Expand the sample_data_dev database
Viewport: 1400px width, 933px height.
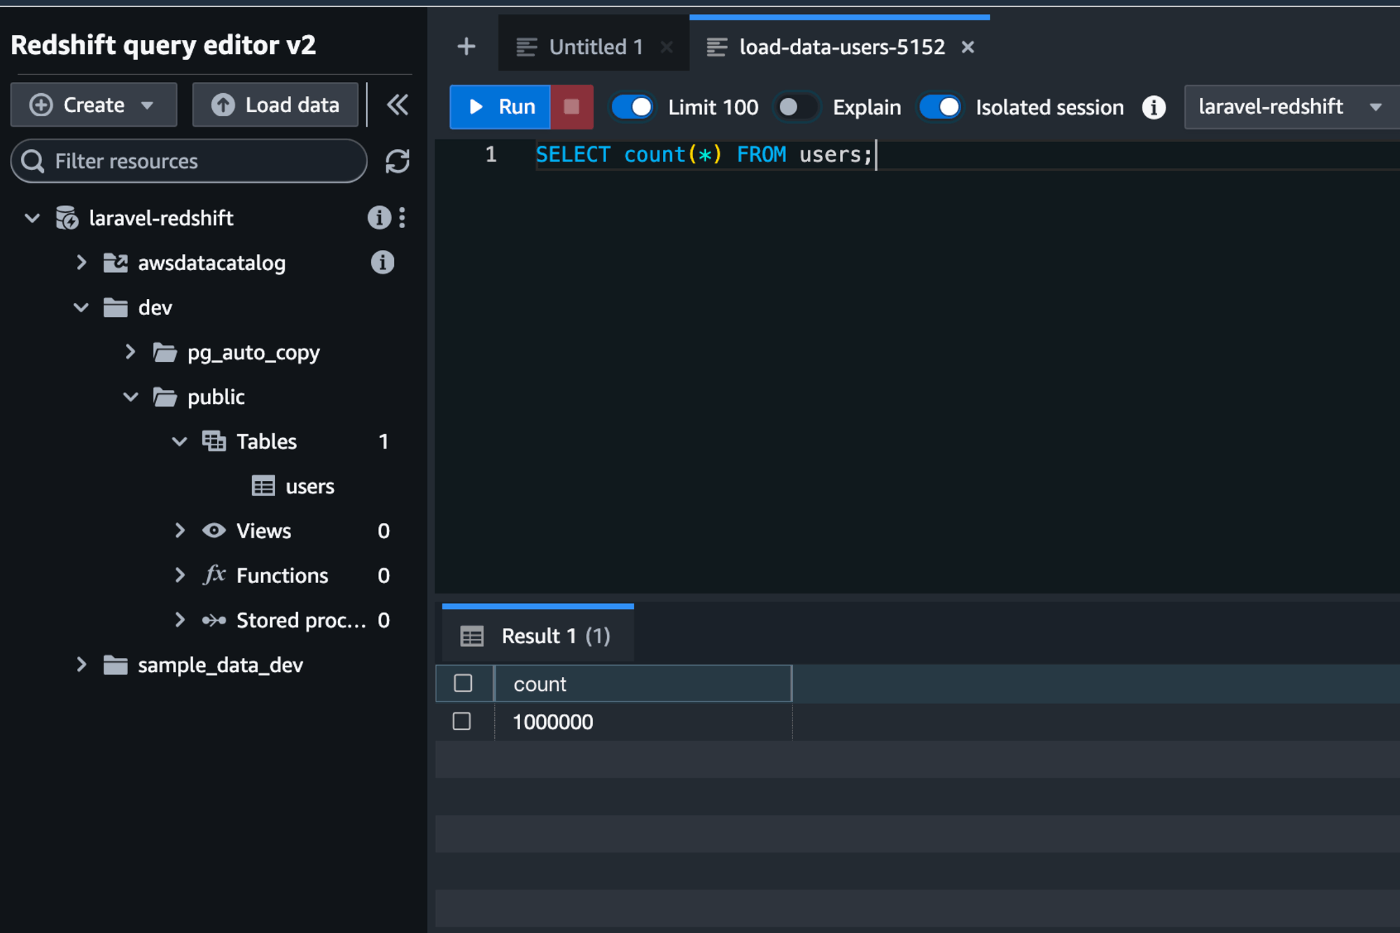pyautogui.click(x=81, y=665)
